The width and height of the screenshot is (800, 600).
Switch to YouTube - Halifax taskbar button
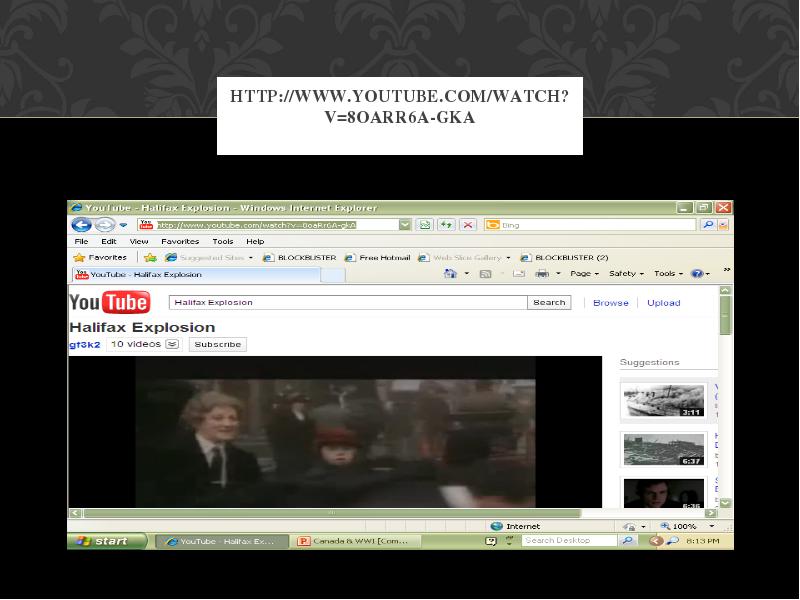pos(221,541)
